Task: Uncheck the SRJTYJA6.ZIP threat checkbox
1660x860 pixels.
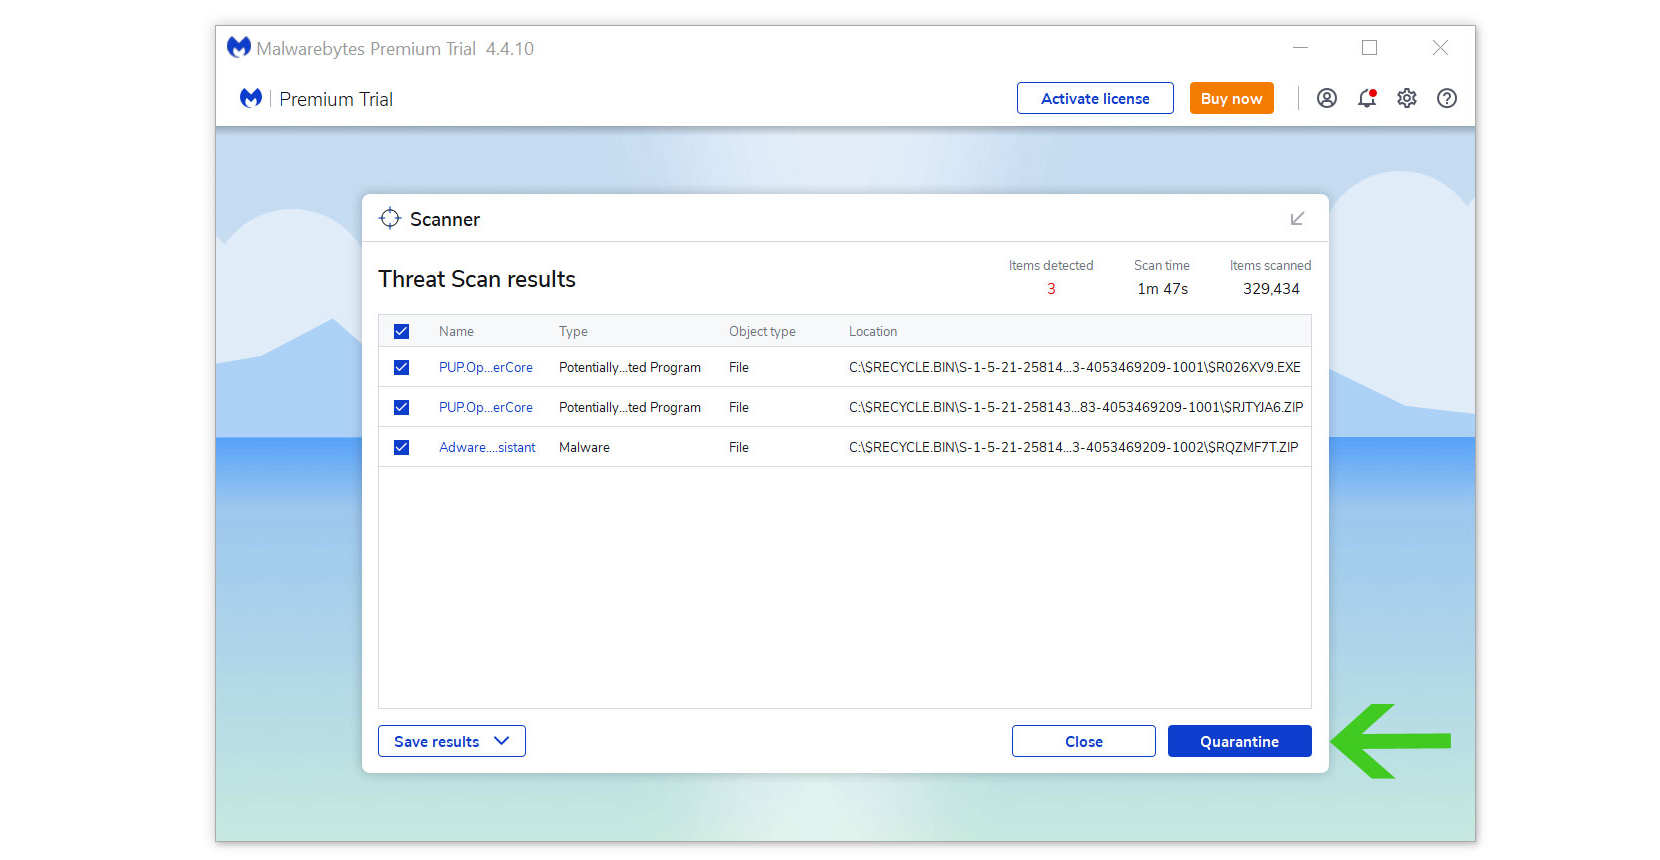Action: tap(401, 407)
